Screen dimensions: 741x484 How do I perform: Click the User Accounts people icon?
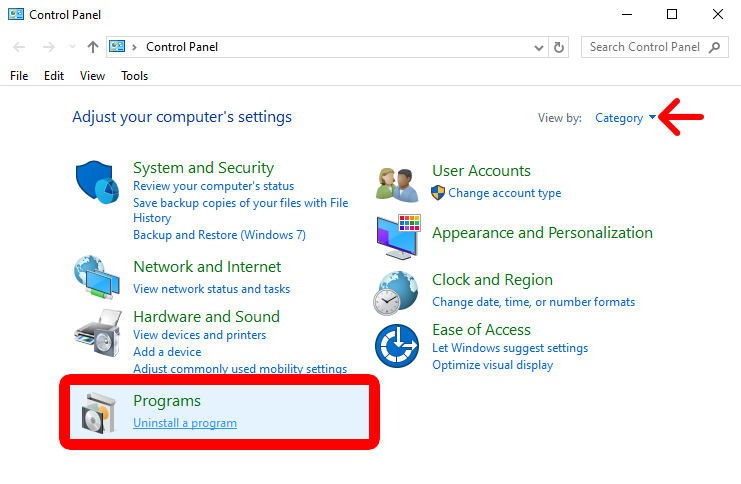[x=396, y=182]
